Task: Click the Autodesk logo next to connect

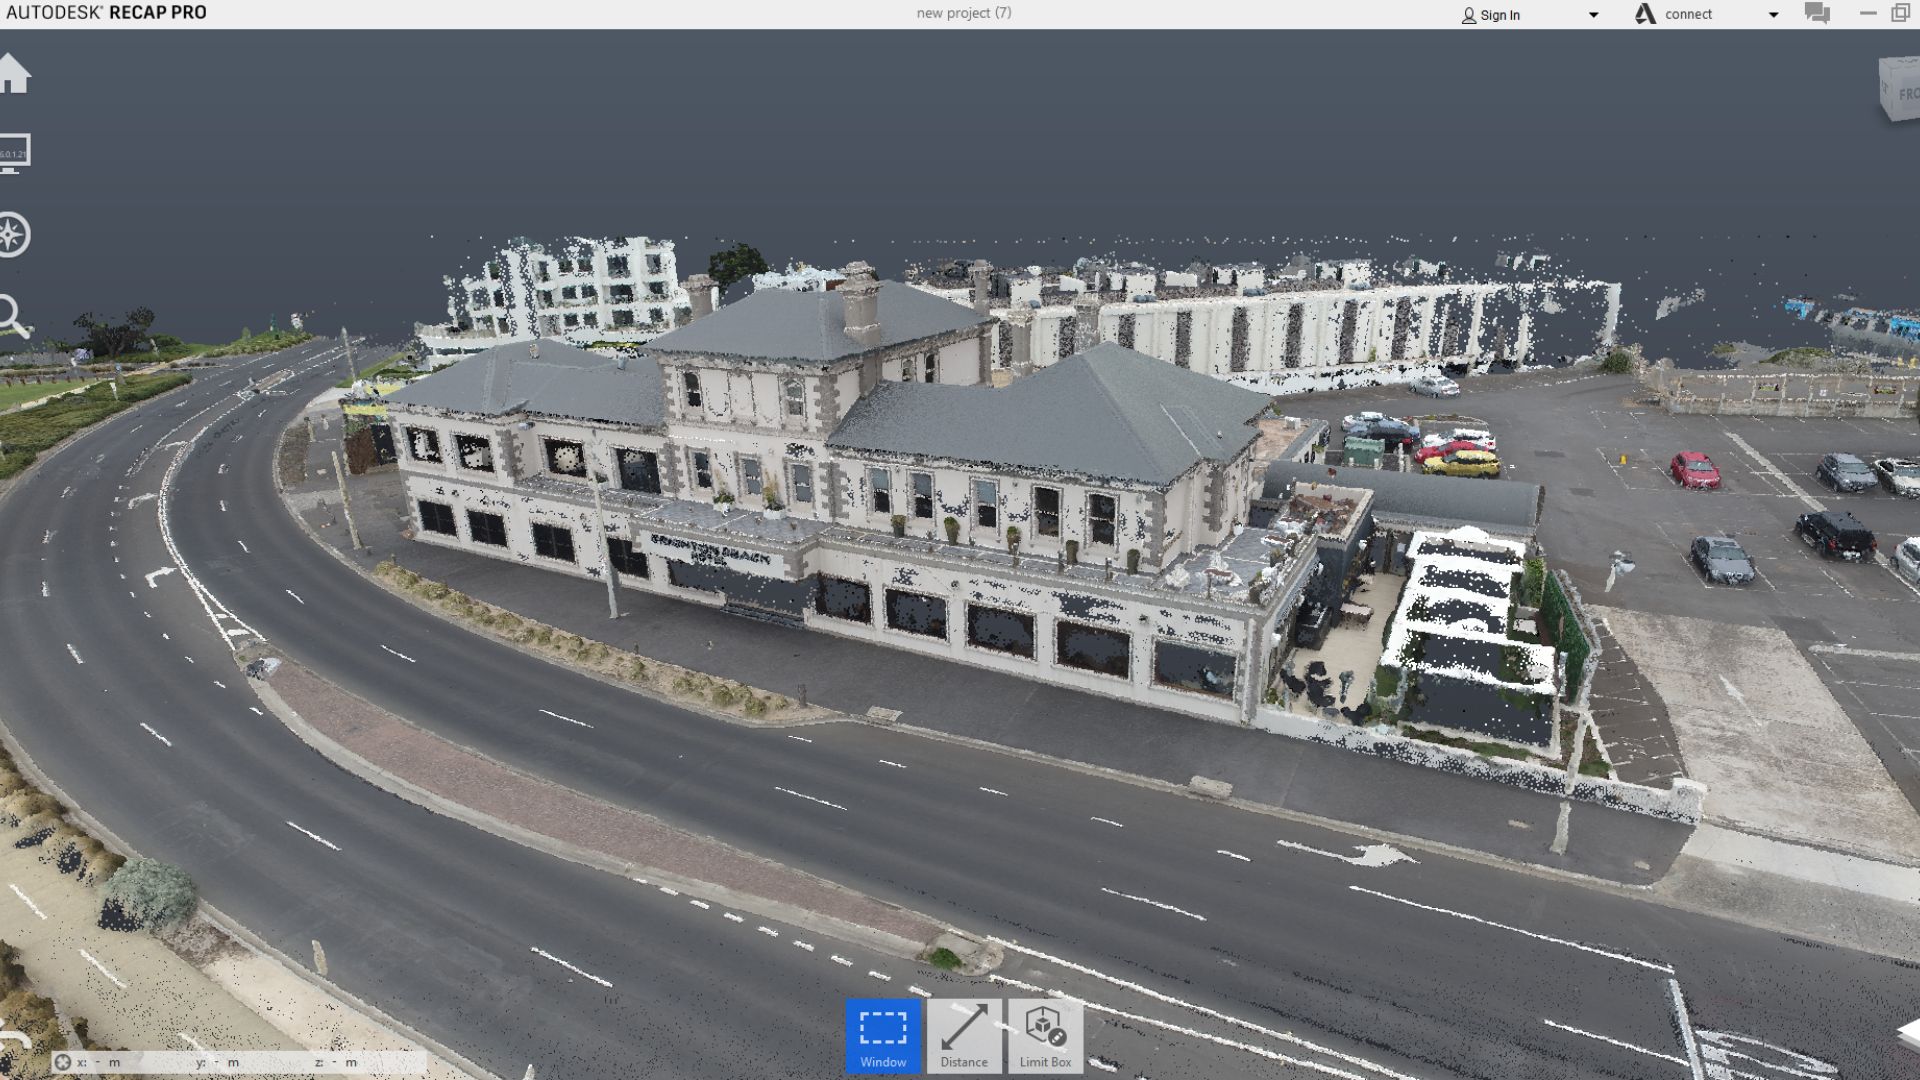Action: point(1647,13)
